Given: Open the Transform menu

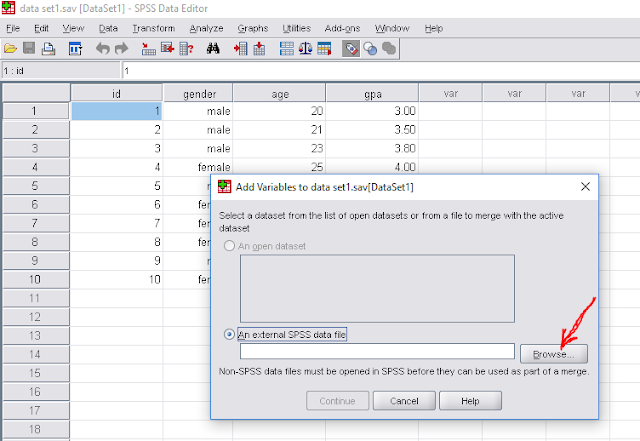Looking at the screenshot, I should click(153, 28).
